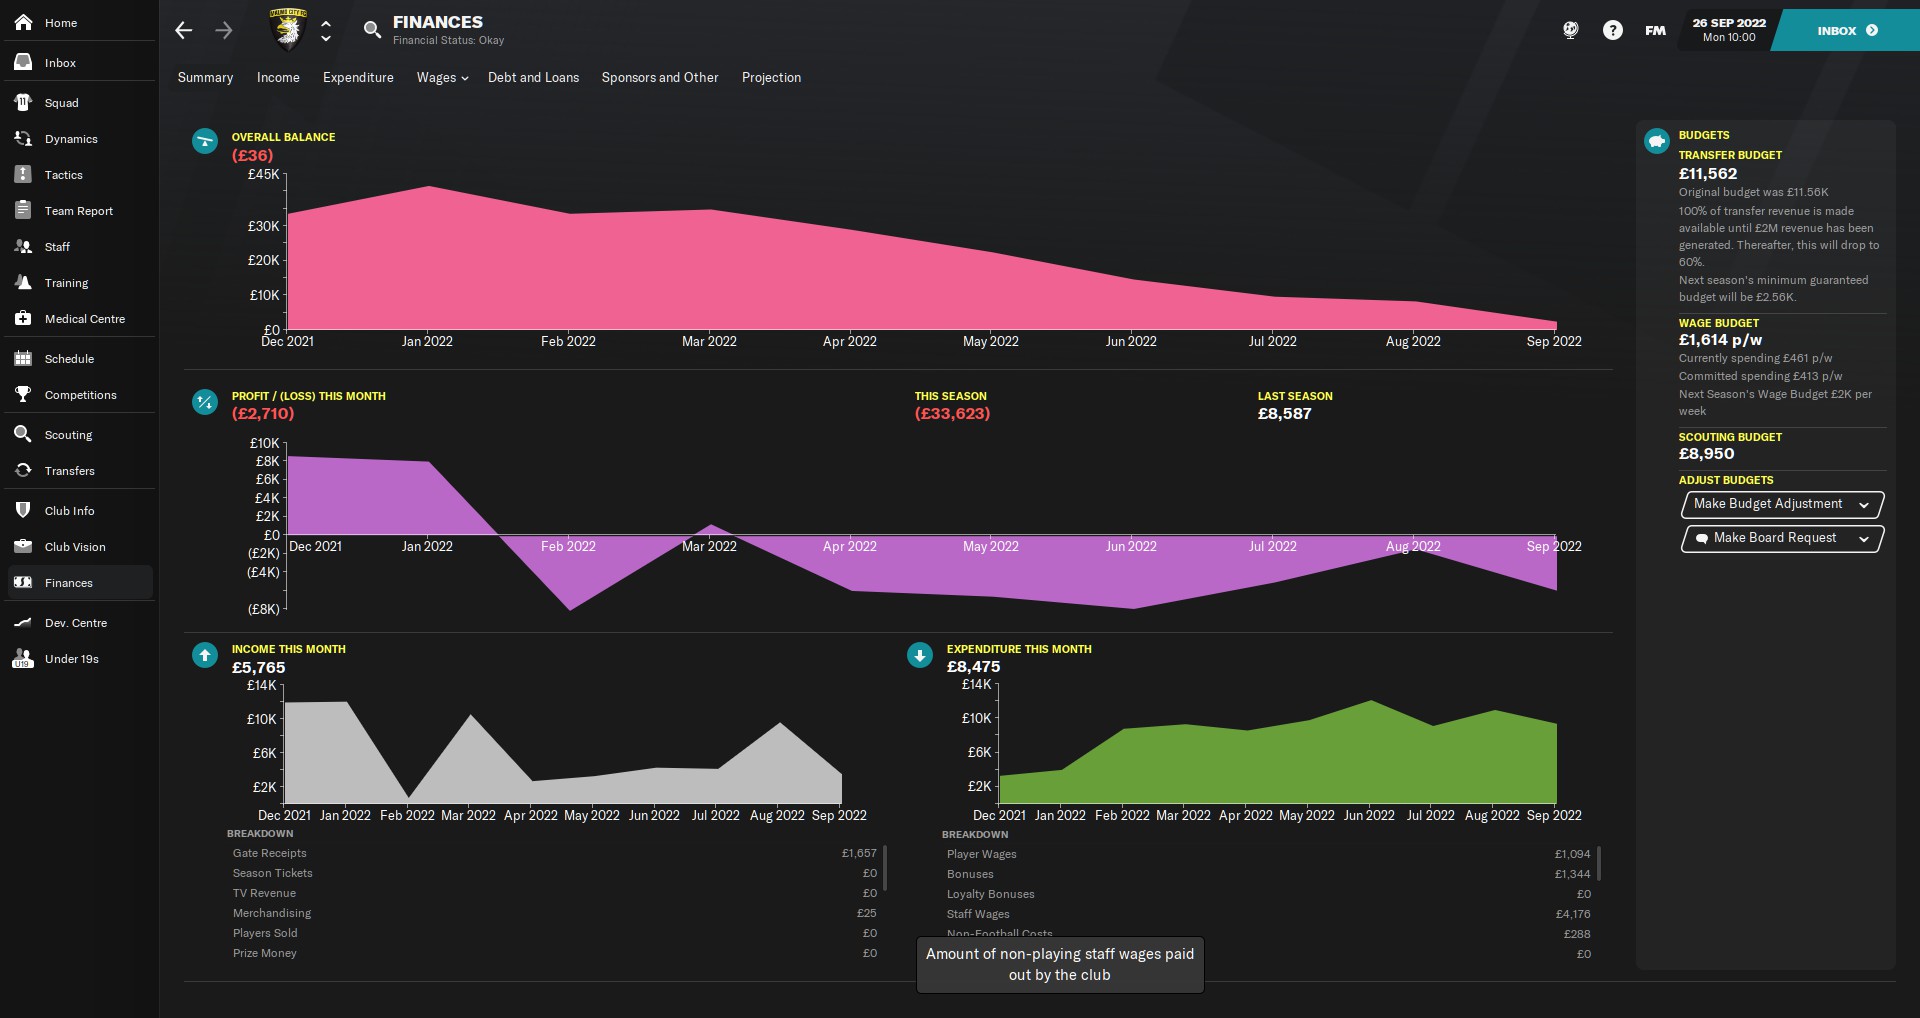Viewport: 1920px width, 1018px height.
Task: Click the expenditure breakdown scrollbar
Action: coord(1598,864)
